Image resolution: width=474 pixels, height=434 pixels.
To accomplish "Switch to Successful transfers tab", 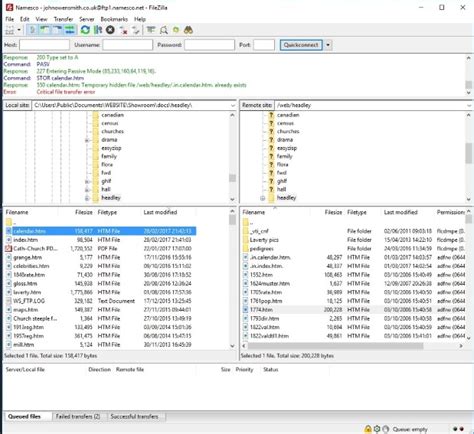I will [x=134, y=416].
